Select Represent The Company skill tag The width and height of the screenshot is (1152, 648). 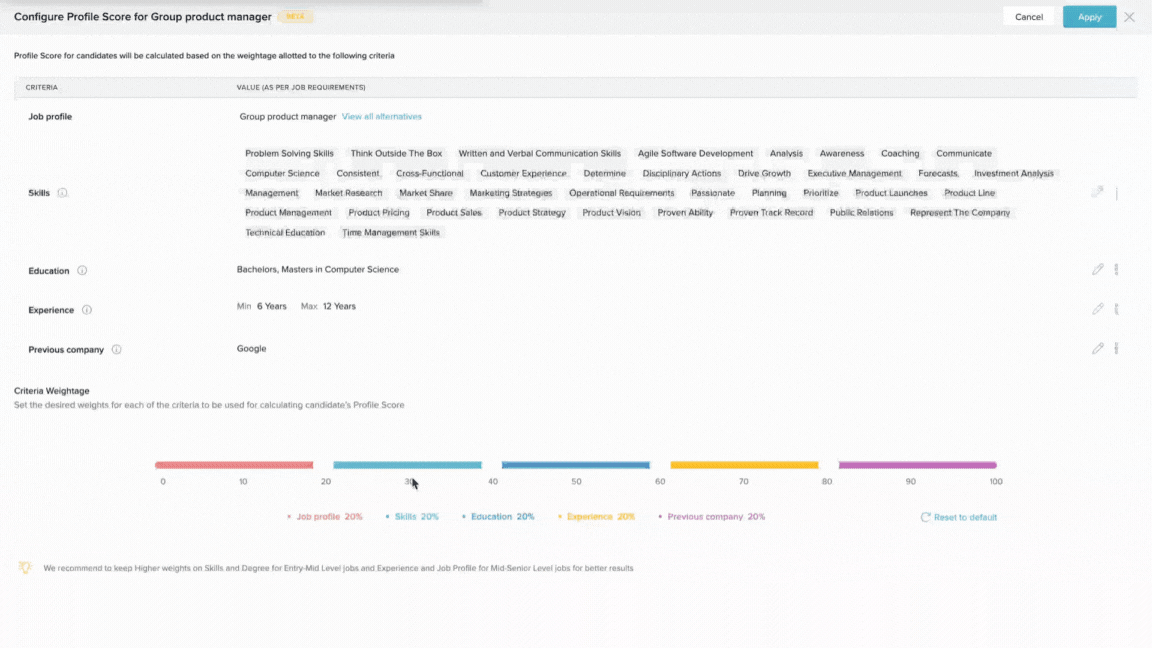[960, 212]
